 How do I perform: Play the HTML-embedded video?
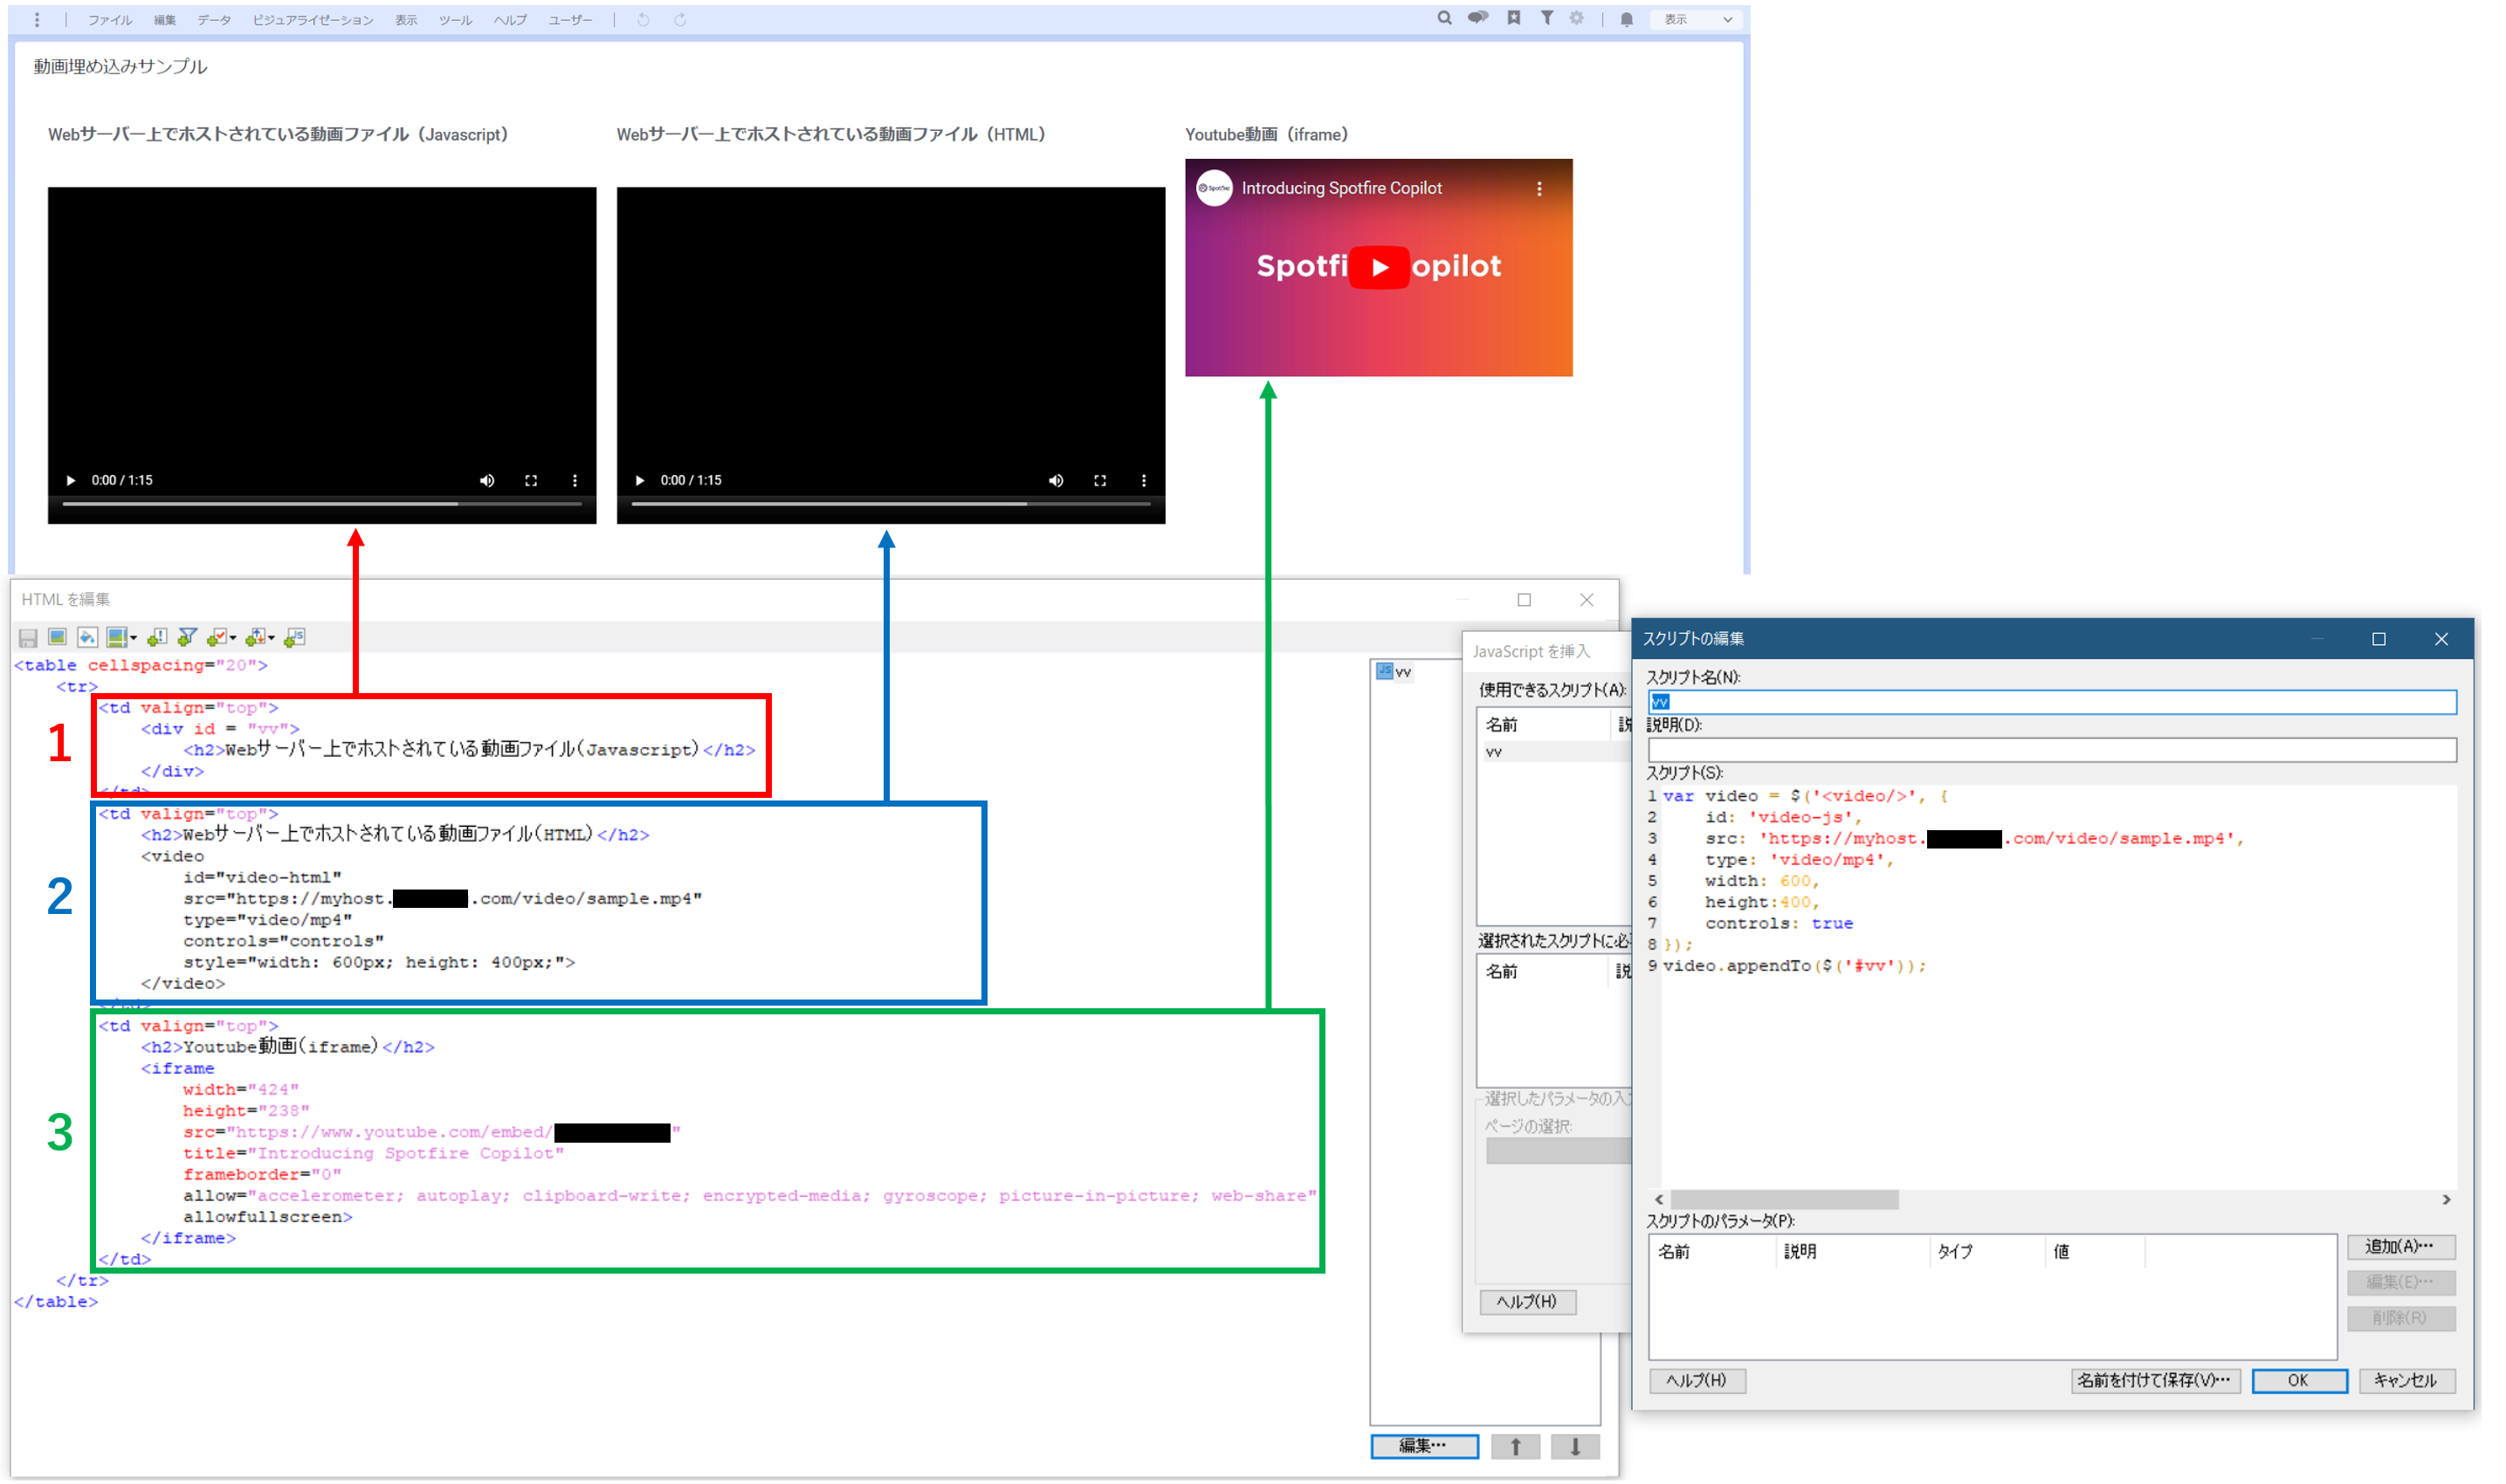(x=639, y=480)
